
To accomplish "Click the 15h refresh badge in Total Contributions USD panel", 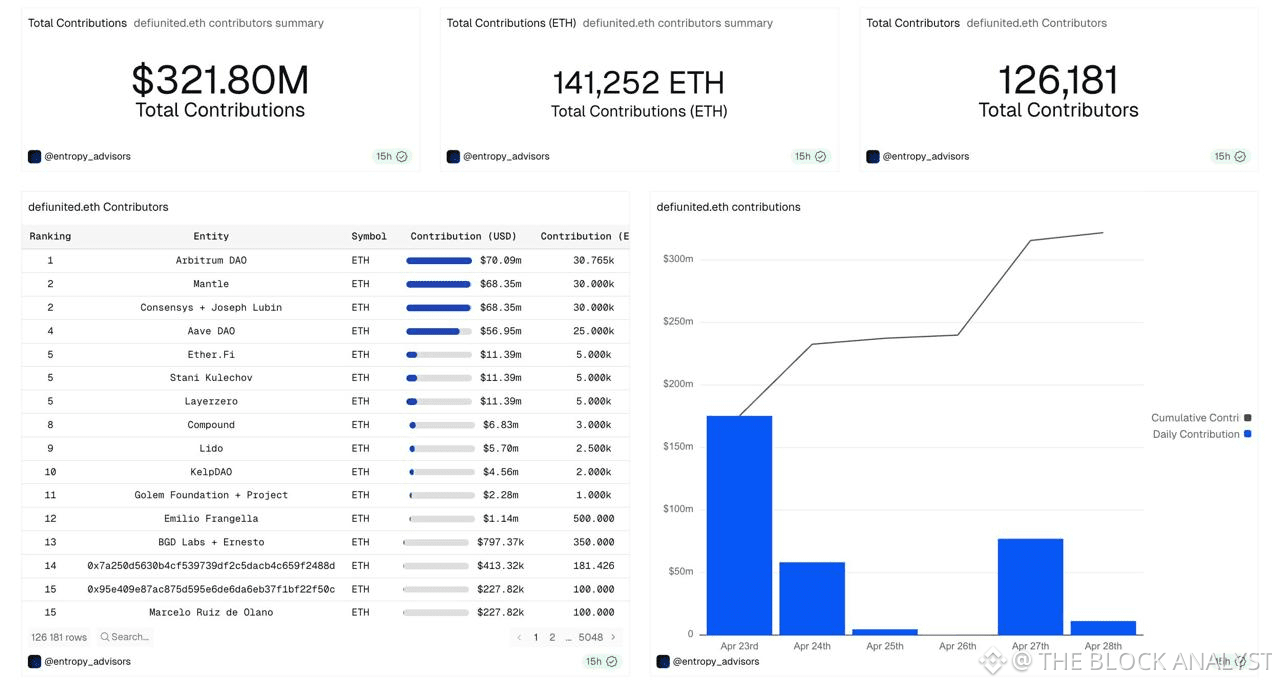I will point(391,157).
